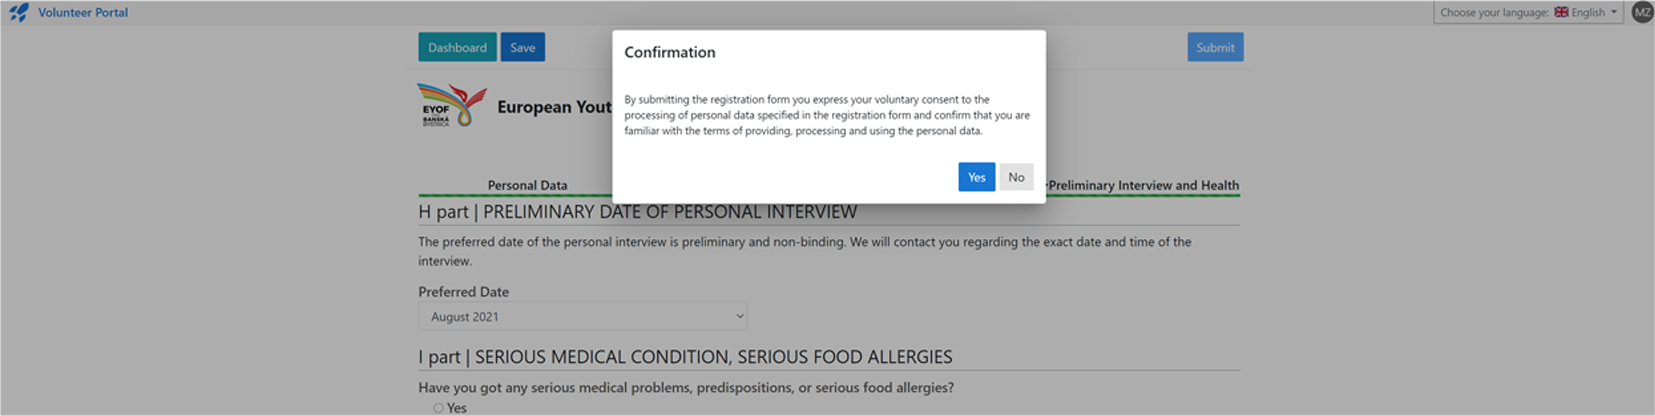The height and width of the screenshot is (416, 1655).
Task: Click the chevron on the Preferred Date select
Action: tap(740, 316)
